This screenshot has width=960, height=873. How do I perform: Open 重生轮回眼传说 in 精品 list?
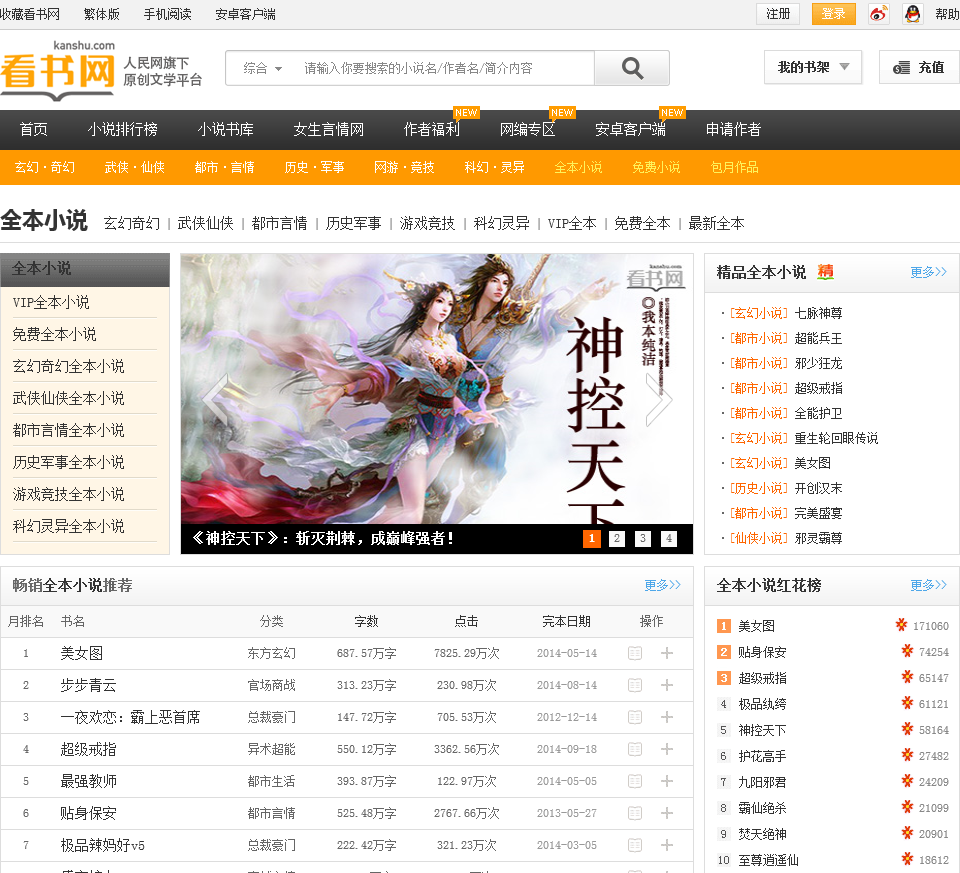(x=836, y=438)
